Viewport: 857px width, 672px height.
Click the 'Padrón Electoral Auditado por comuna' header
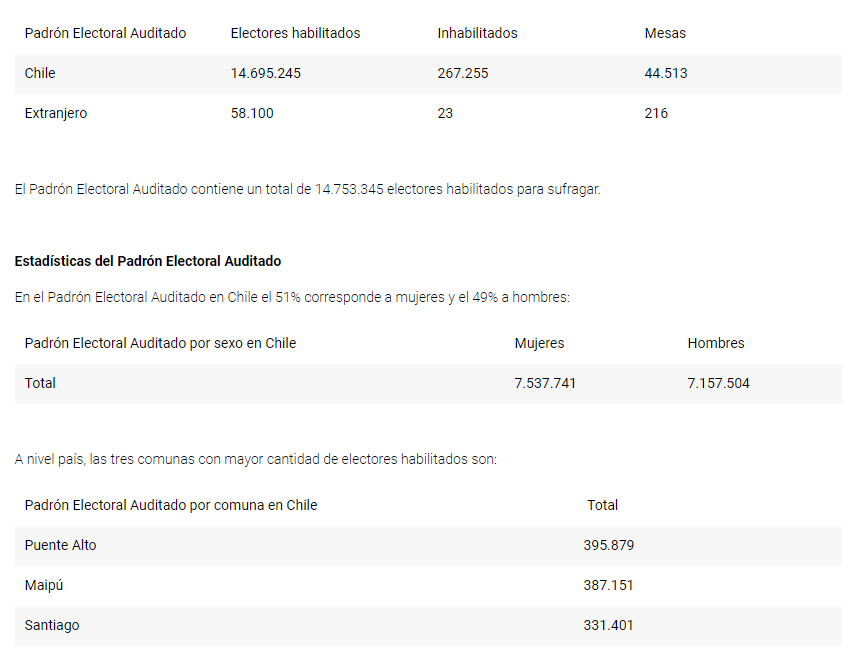171,505
